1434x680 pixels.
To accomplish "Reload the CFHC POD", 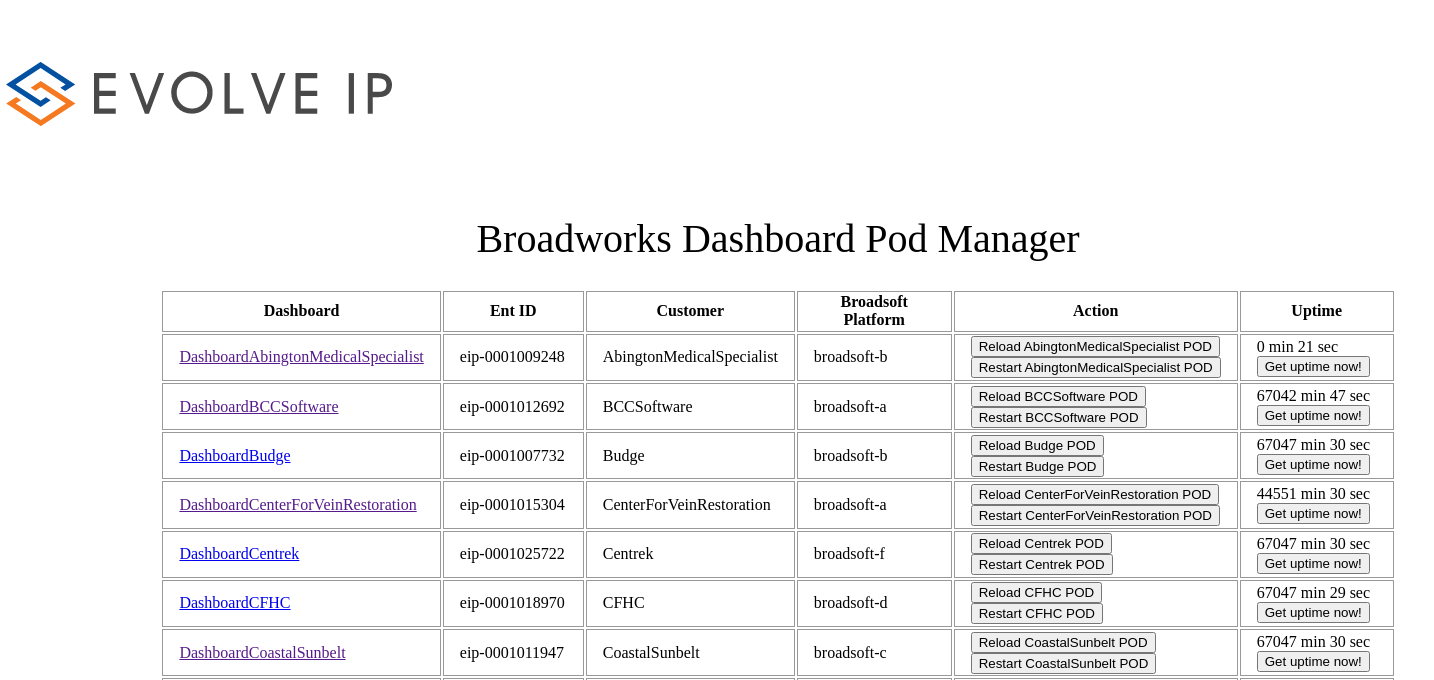I will tap(1036, 593).
